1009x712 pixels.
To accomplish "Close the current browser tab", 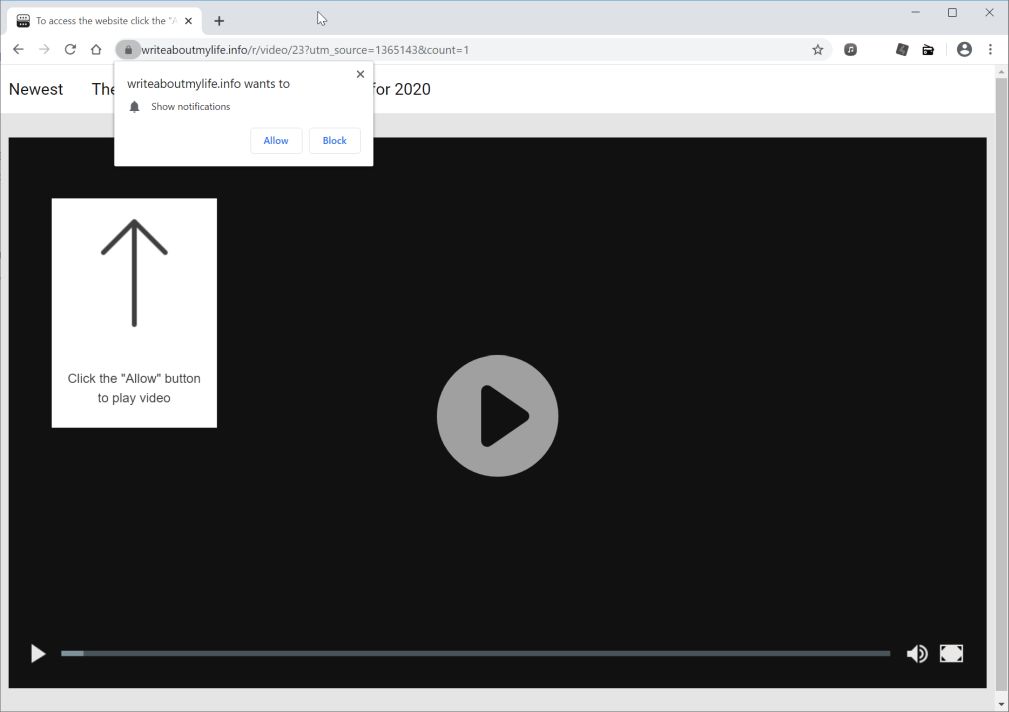I will tap(188, 21).
